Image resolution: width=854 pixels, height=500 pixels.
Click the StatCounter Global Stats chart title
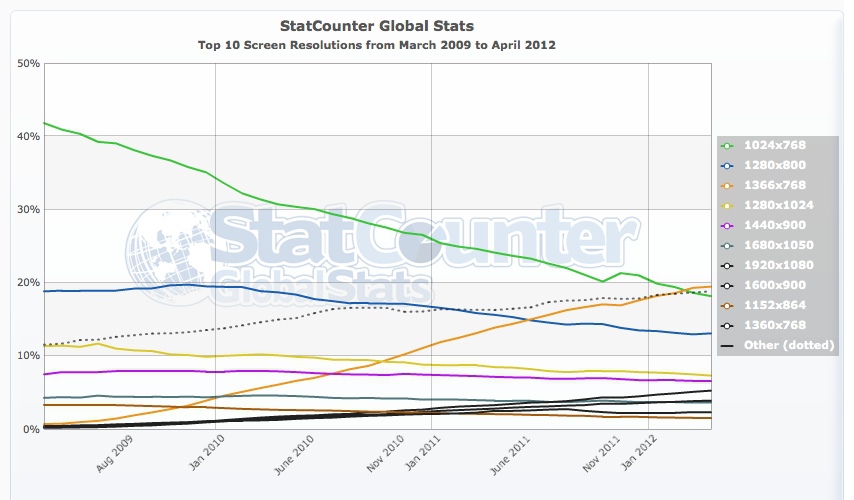(x=377, y=26)
